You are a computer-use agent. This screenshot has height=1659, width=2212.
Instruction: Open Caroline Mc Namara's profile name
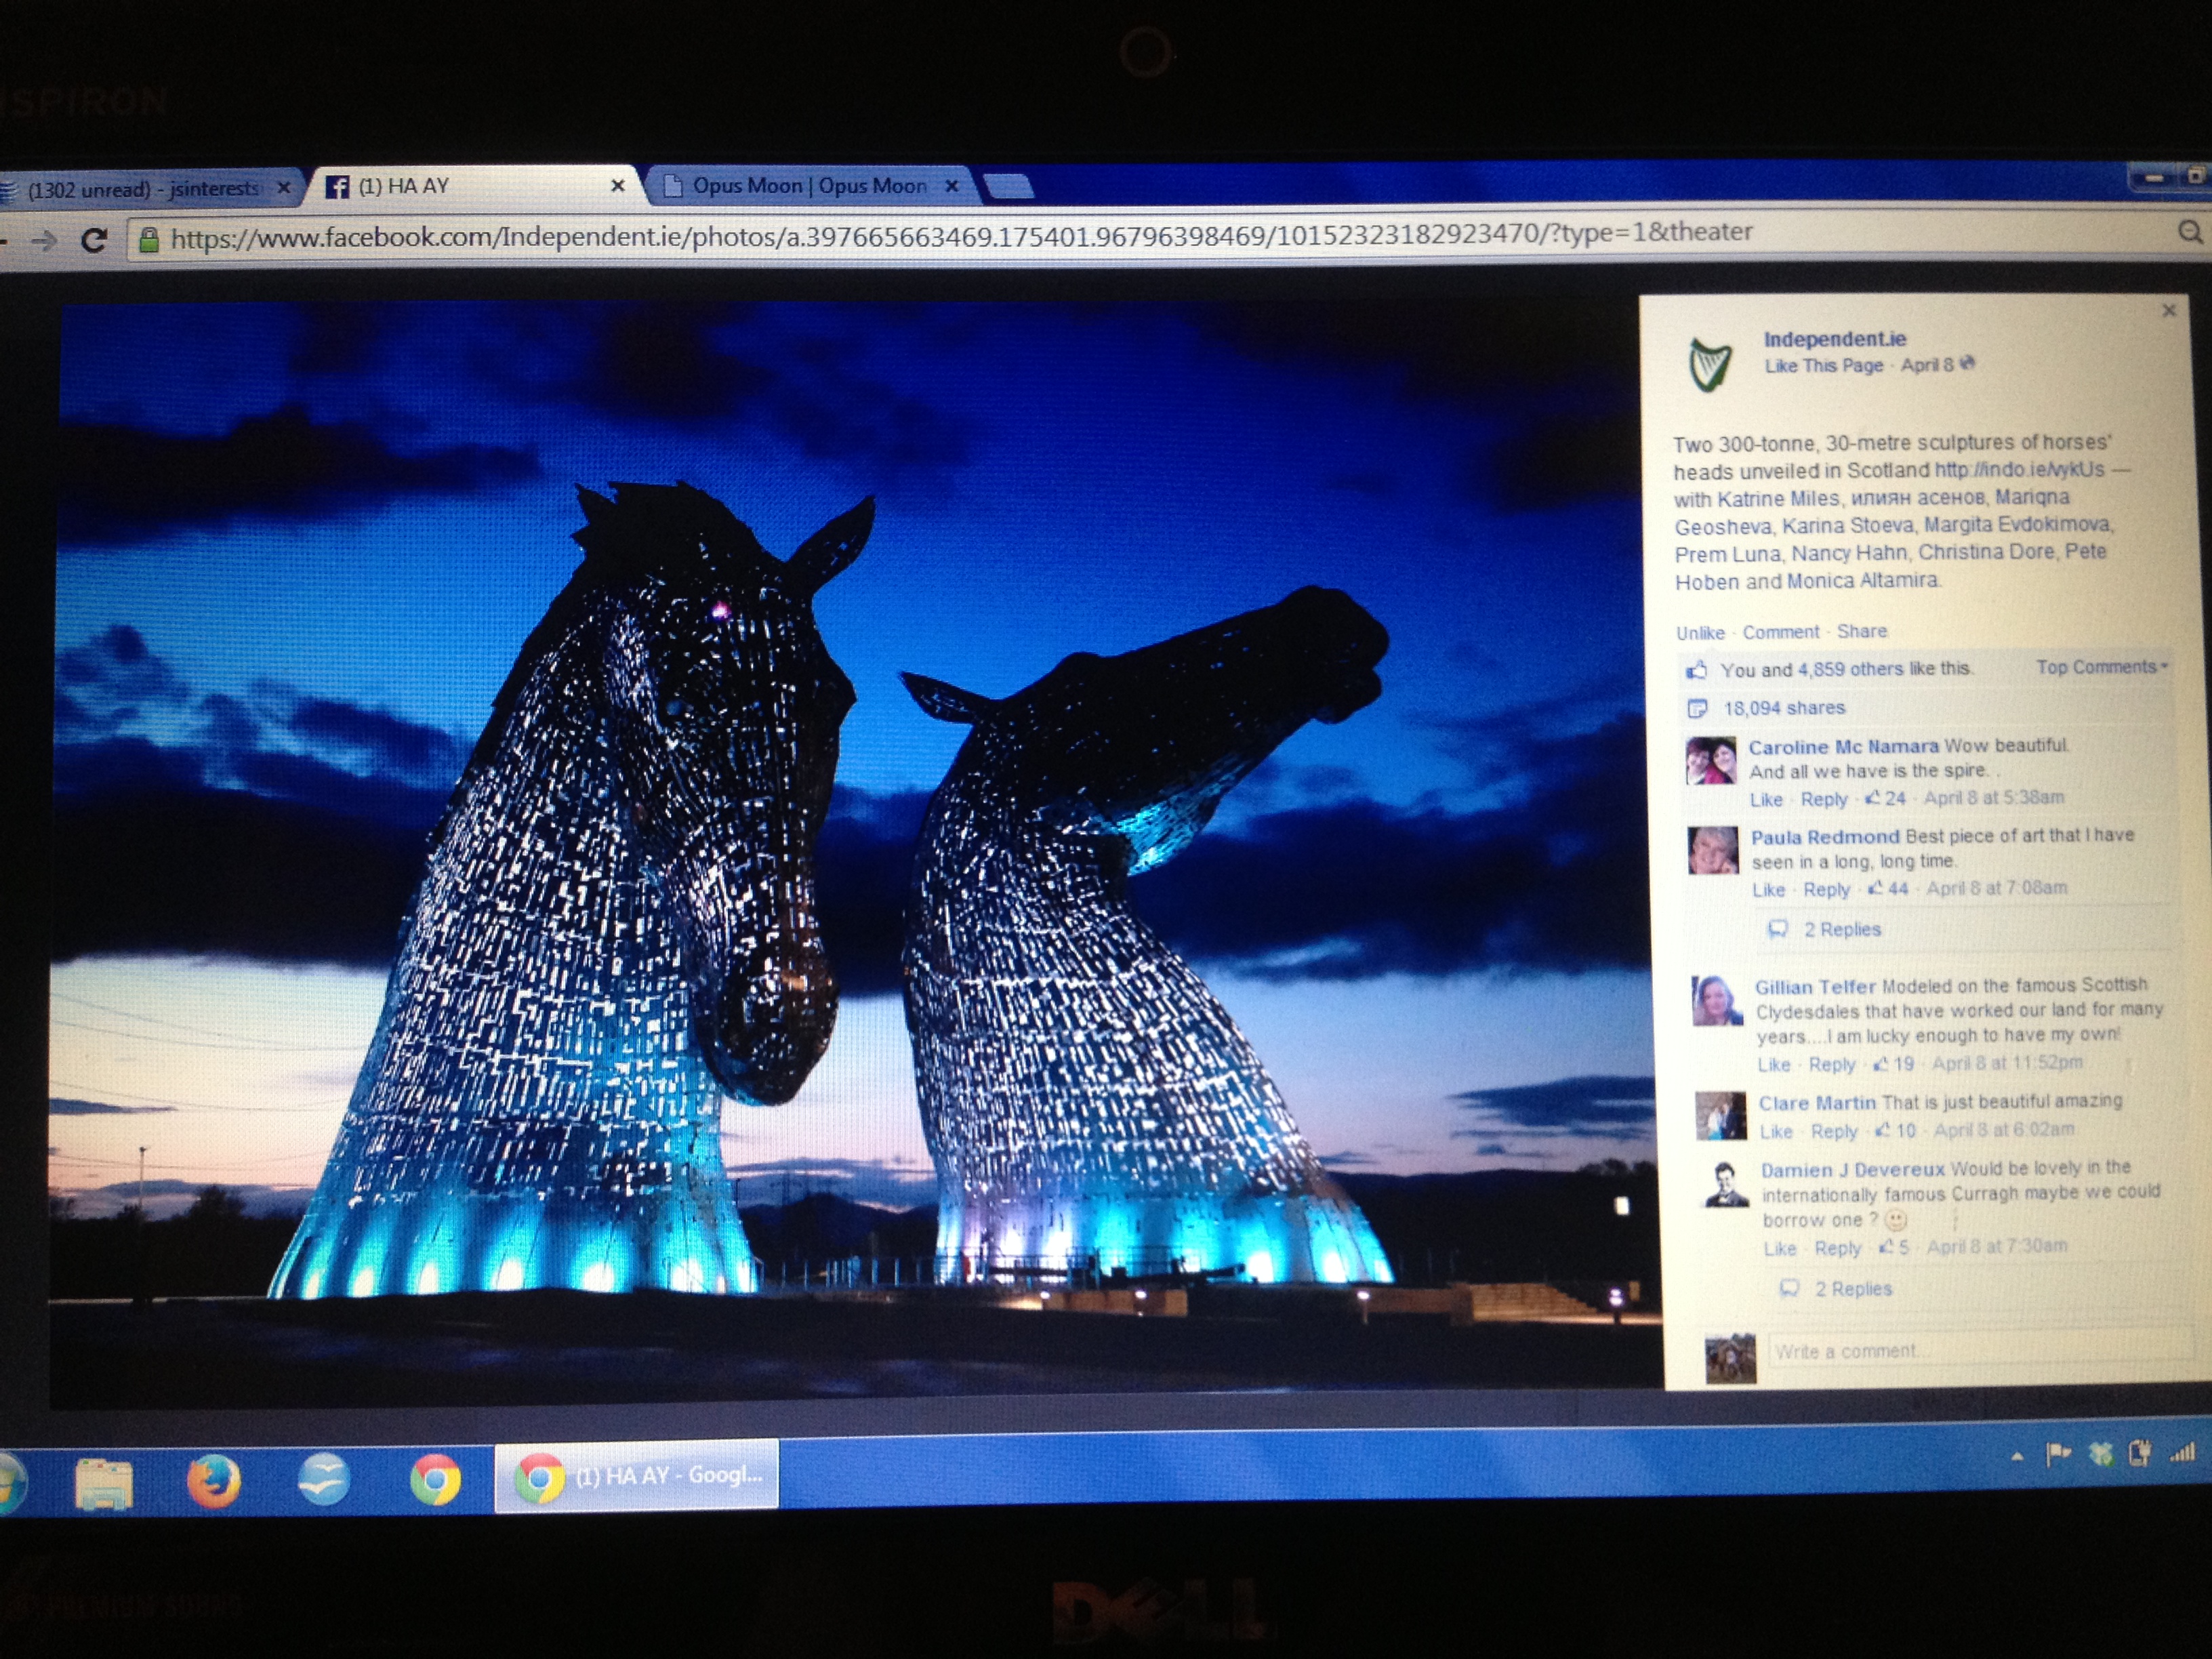[x=1843, y=746]
